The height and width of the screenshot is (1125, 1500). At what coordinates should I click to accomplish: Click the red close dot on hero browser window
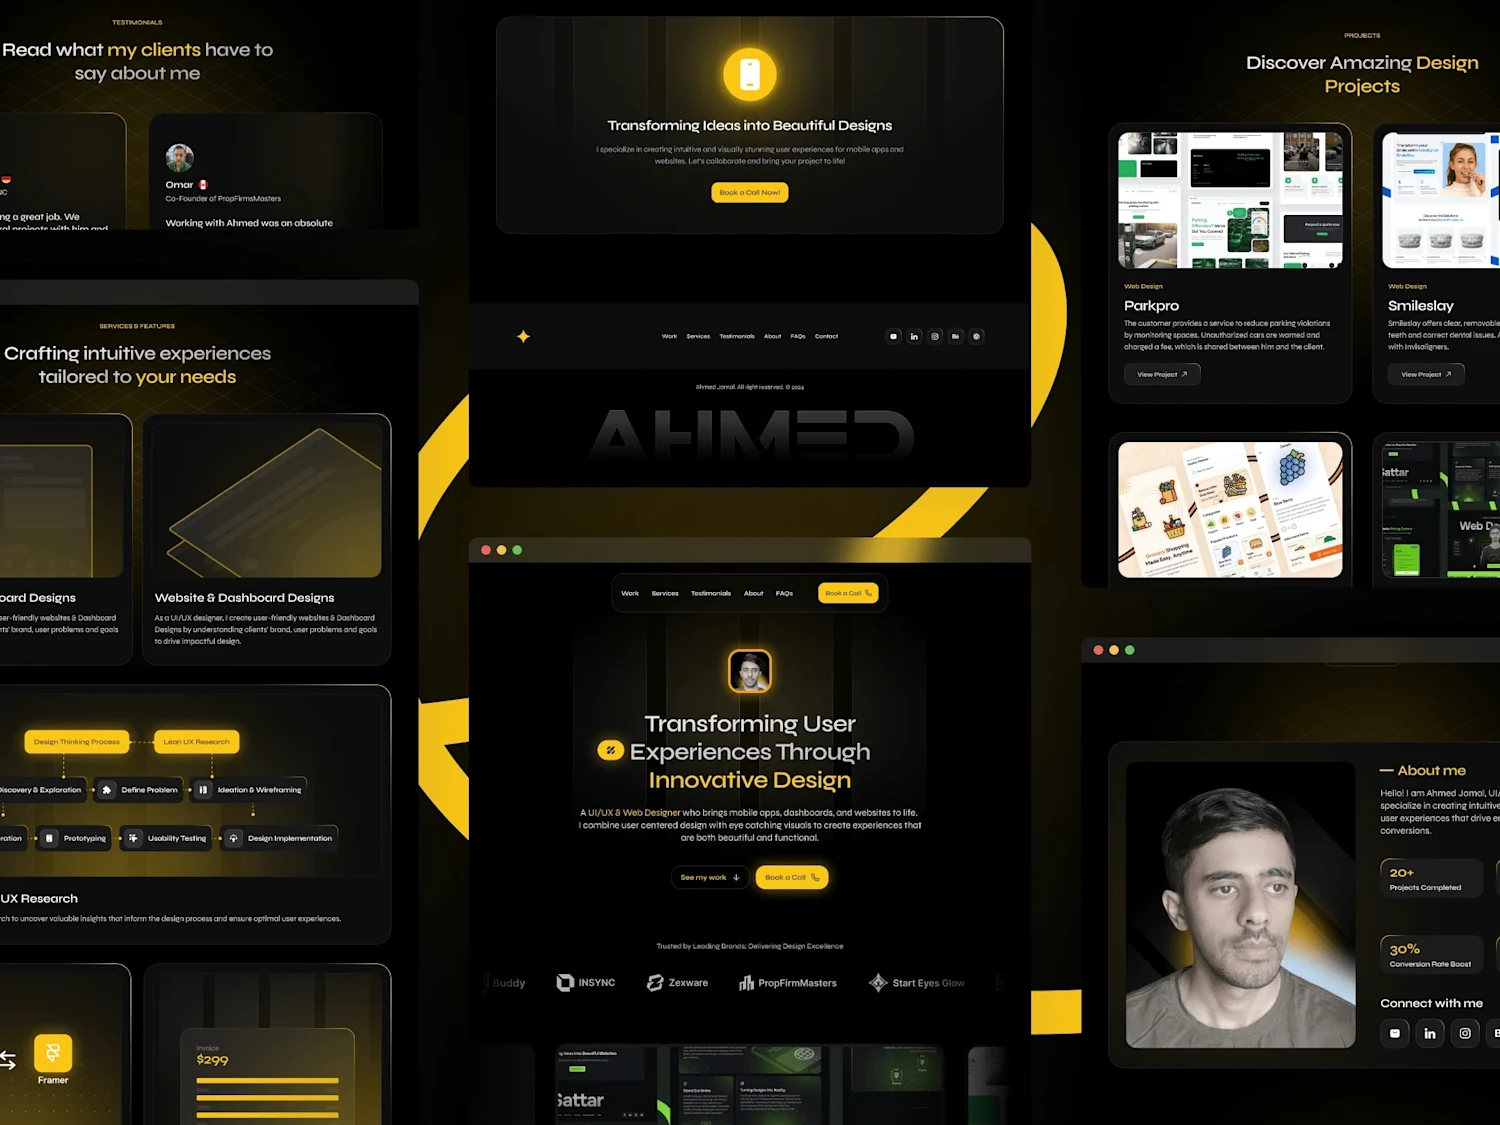point(486,550)
